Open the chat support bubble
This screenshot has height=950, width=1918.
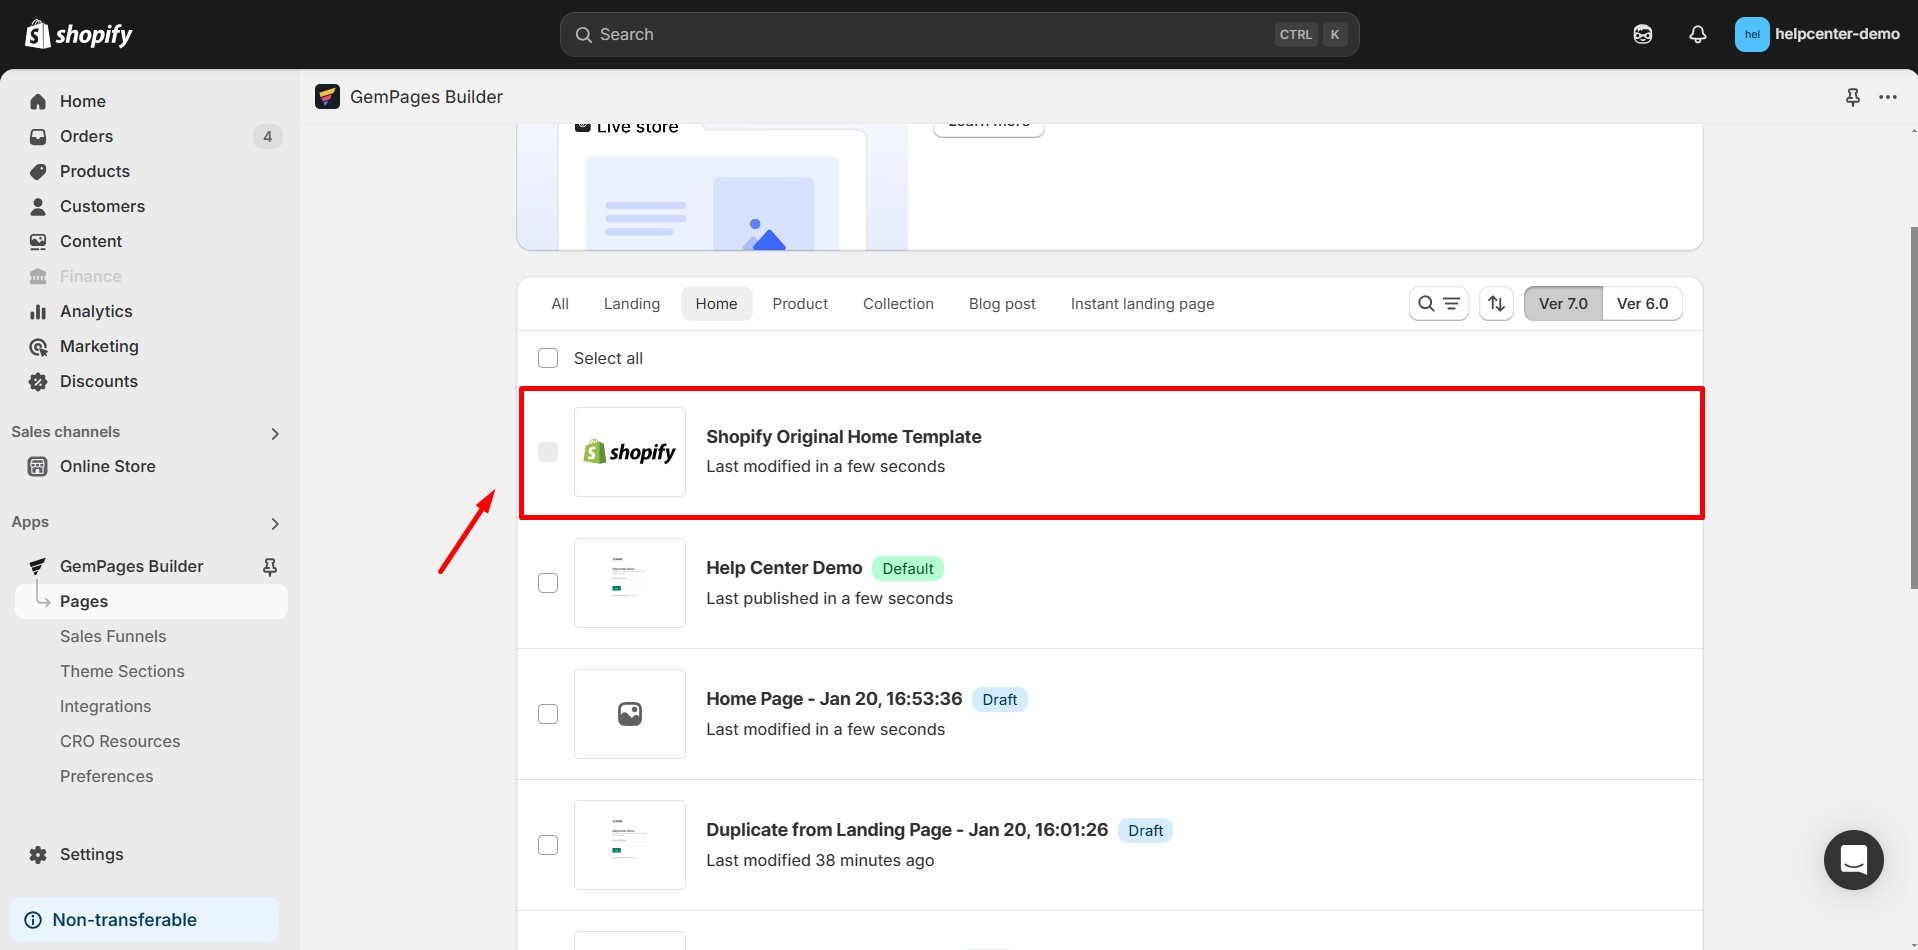1853,860
